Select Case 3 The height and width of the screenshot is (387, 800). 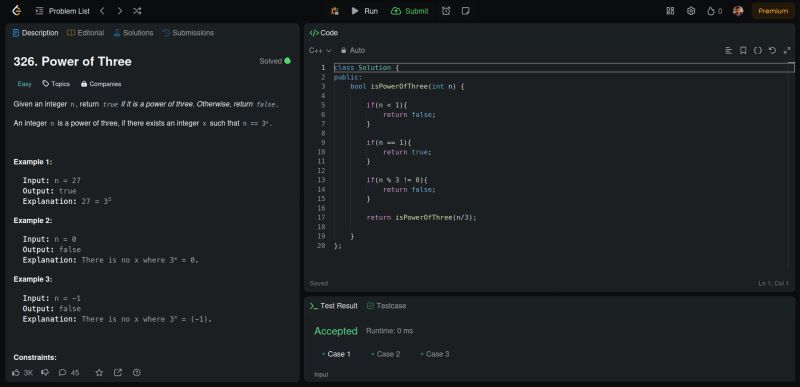pos(435,354)
